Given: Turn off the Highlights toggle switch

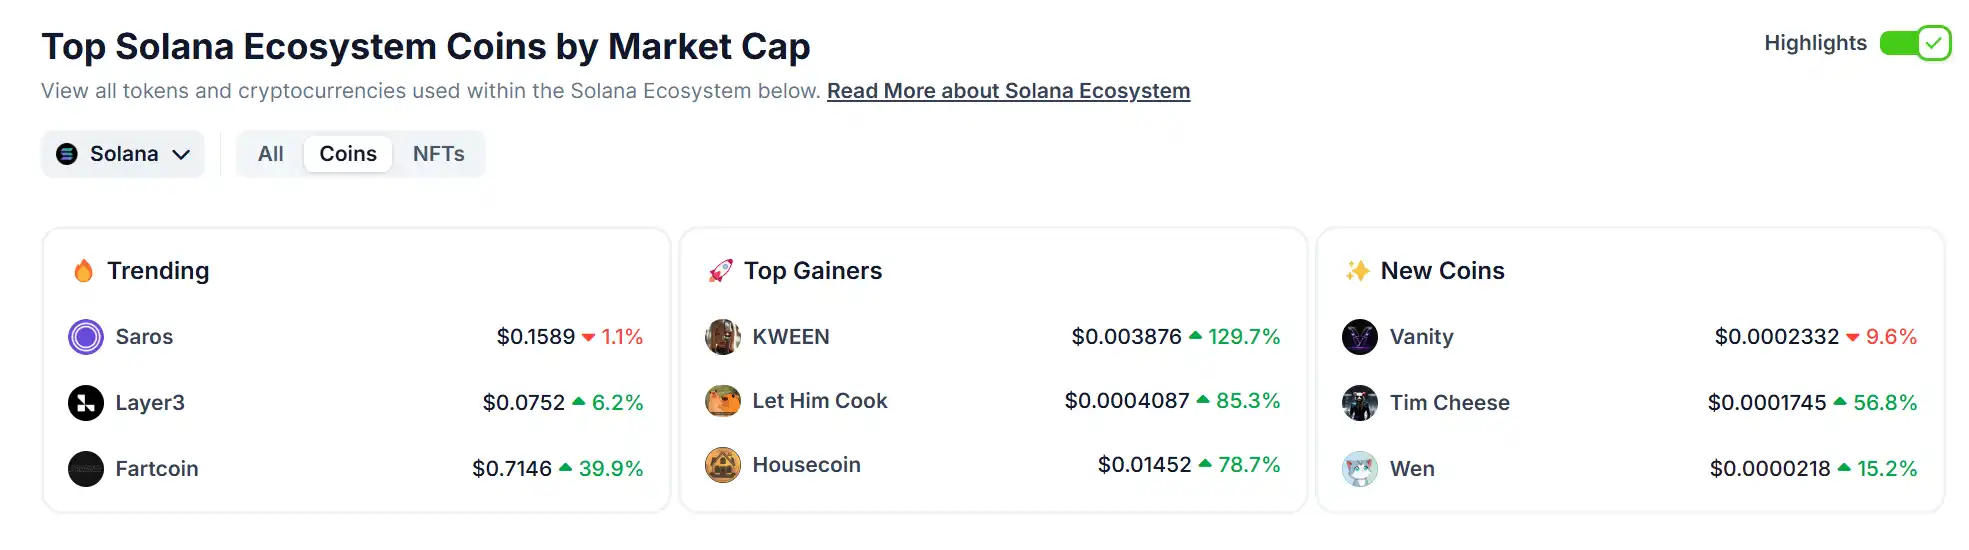Looking at the screenshot, I should click(x=1914, y=43).
